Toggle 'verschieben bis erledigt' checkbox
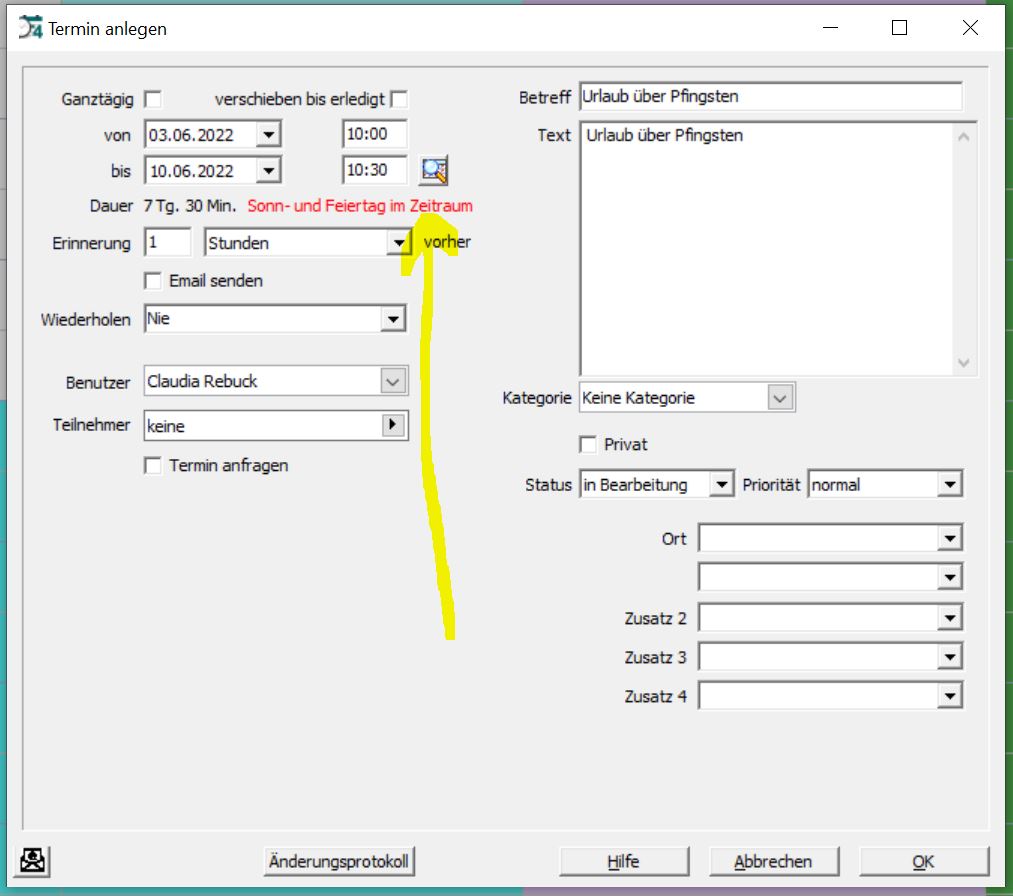Image resolution: width=1013 pixels, height=896 pixels. coord(399,99)
